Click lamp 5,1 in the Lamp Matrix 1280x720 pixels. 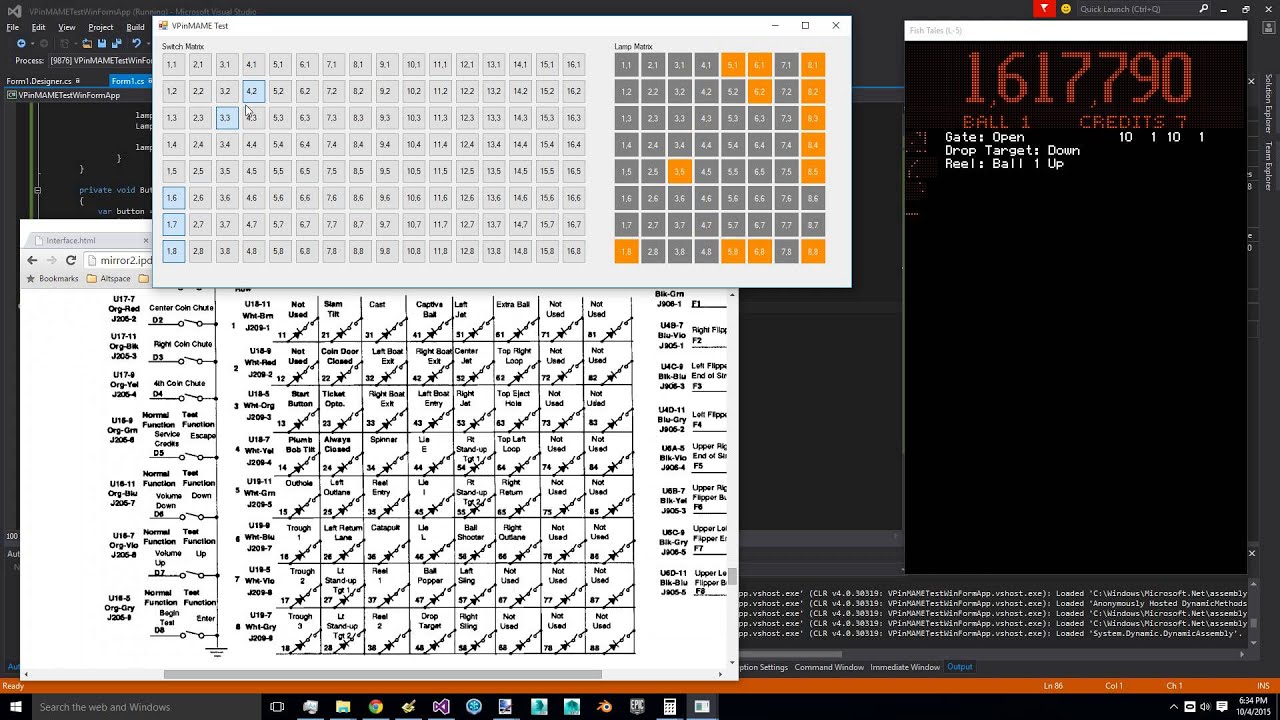(733, 65)
